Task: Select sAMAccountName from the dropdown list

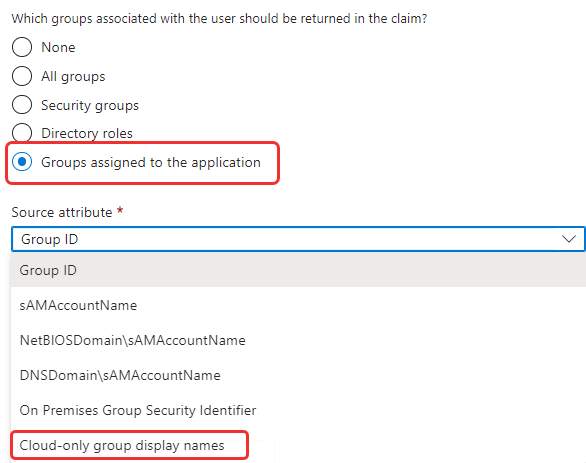Action: (x=298, y=305)
